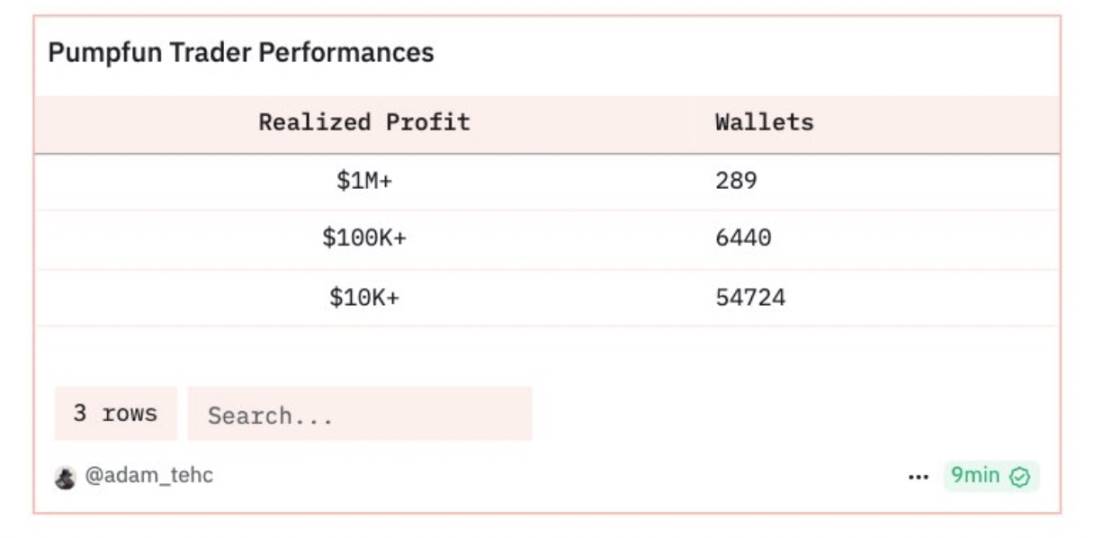Click the adam_tehc profile avatar
Screen dimensions: 1094x538
click(65, 478)
